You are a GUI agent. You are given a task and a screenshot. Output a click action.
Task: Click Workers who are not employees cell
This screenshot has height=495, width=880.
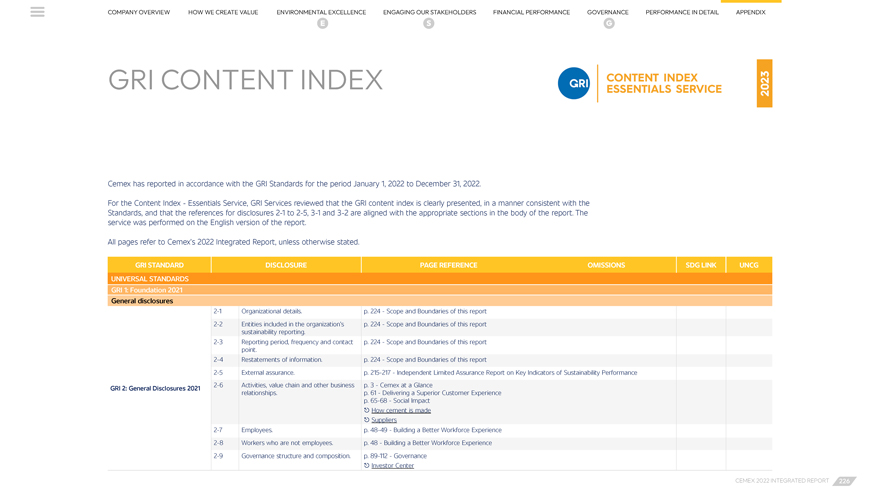pos(287,443)
